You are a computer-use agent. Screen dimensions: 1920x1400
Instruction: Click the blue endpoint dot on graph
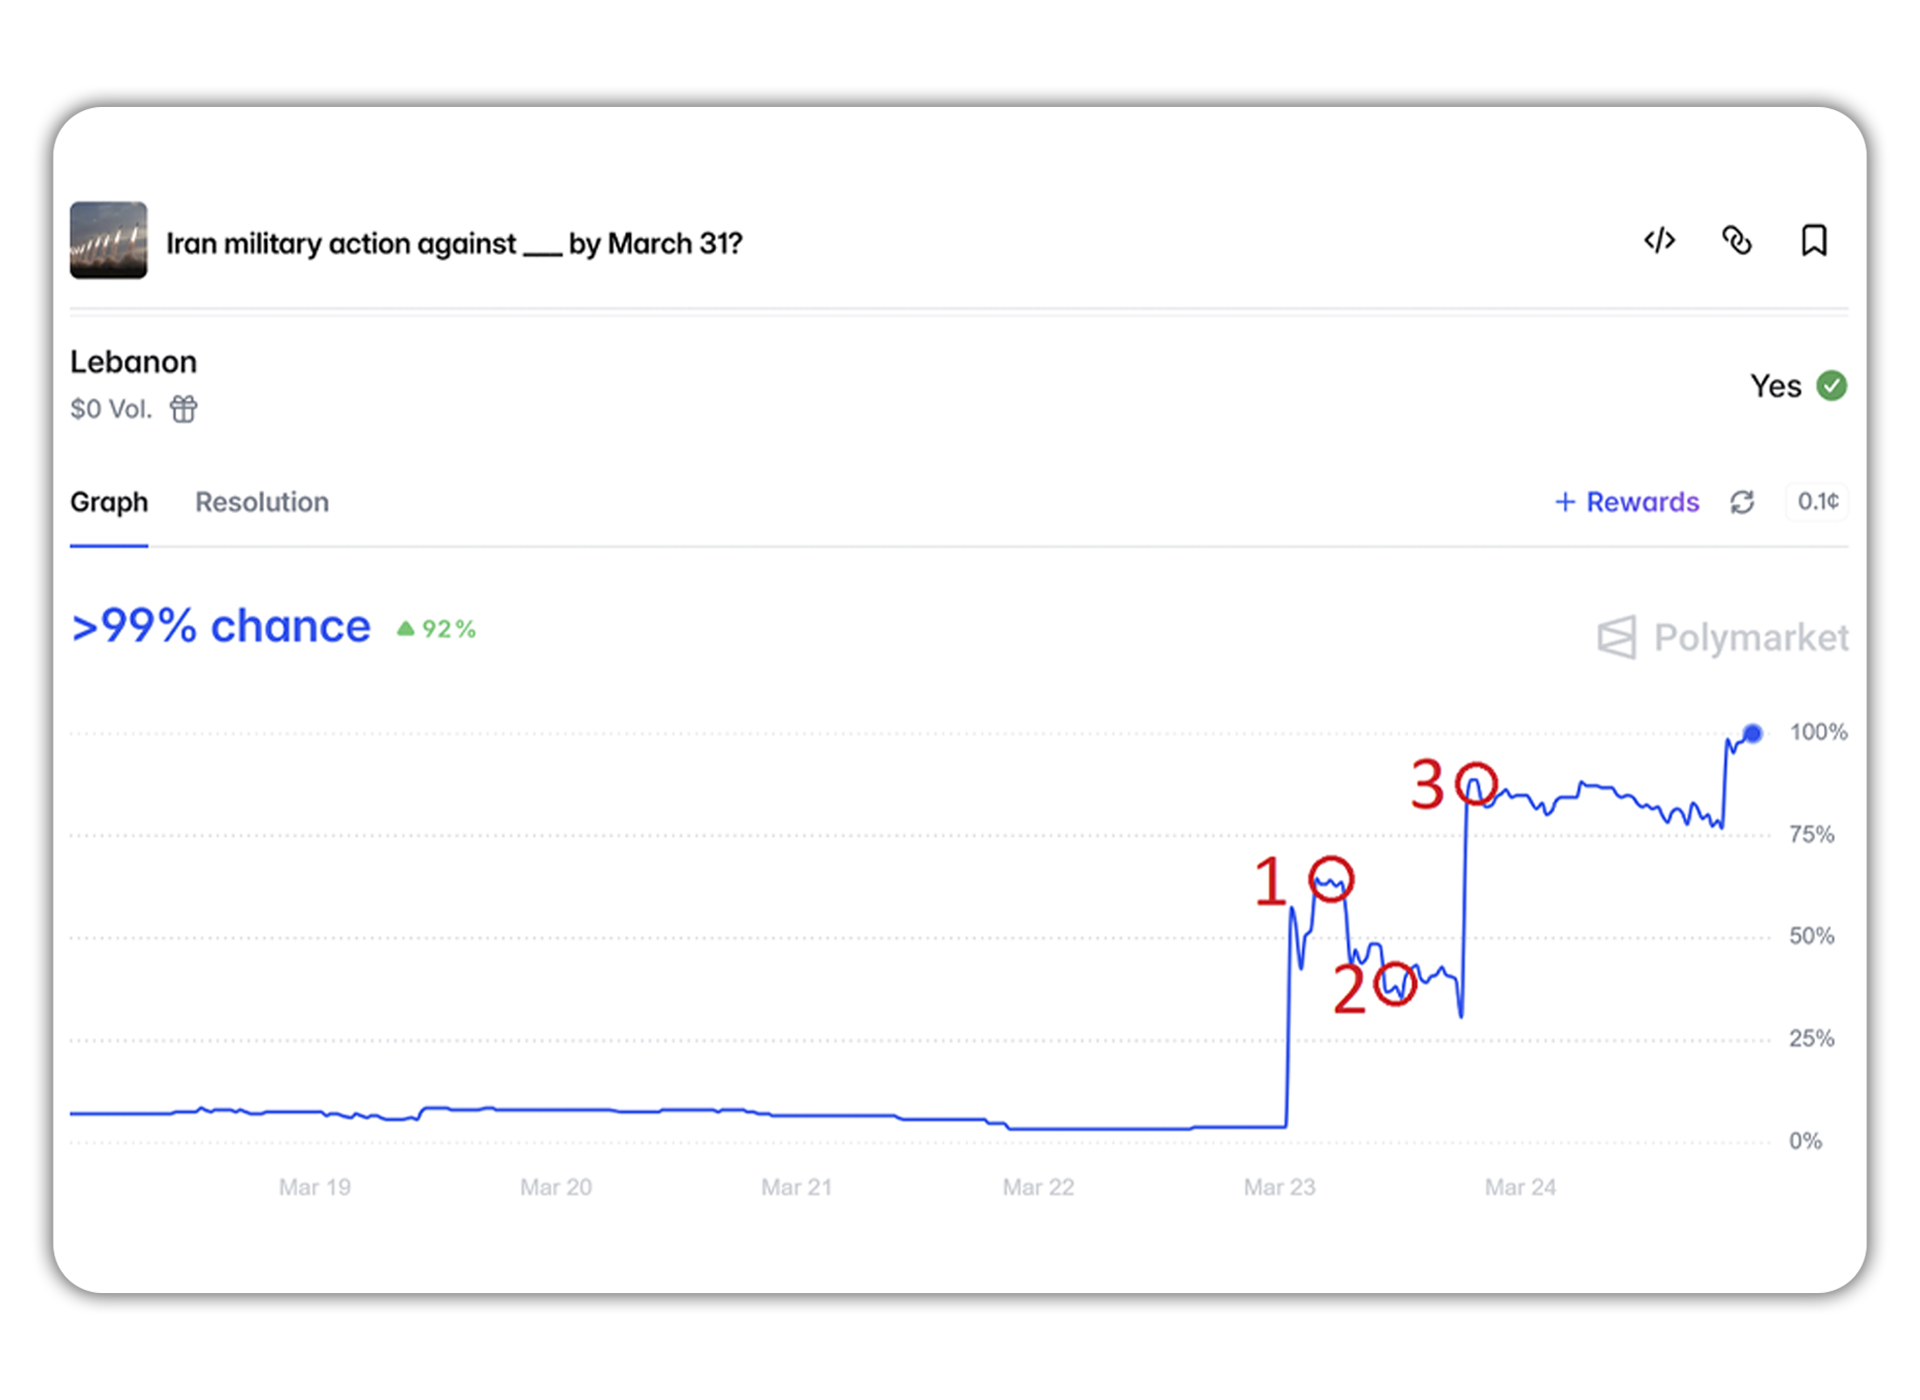(1752, 734)
